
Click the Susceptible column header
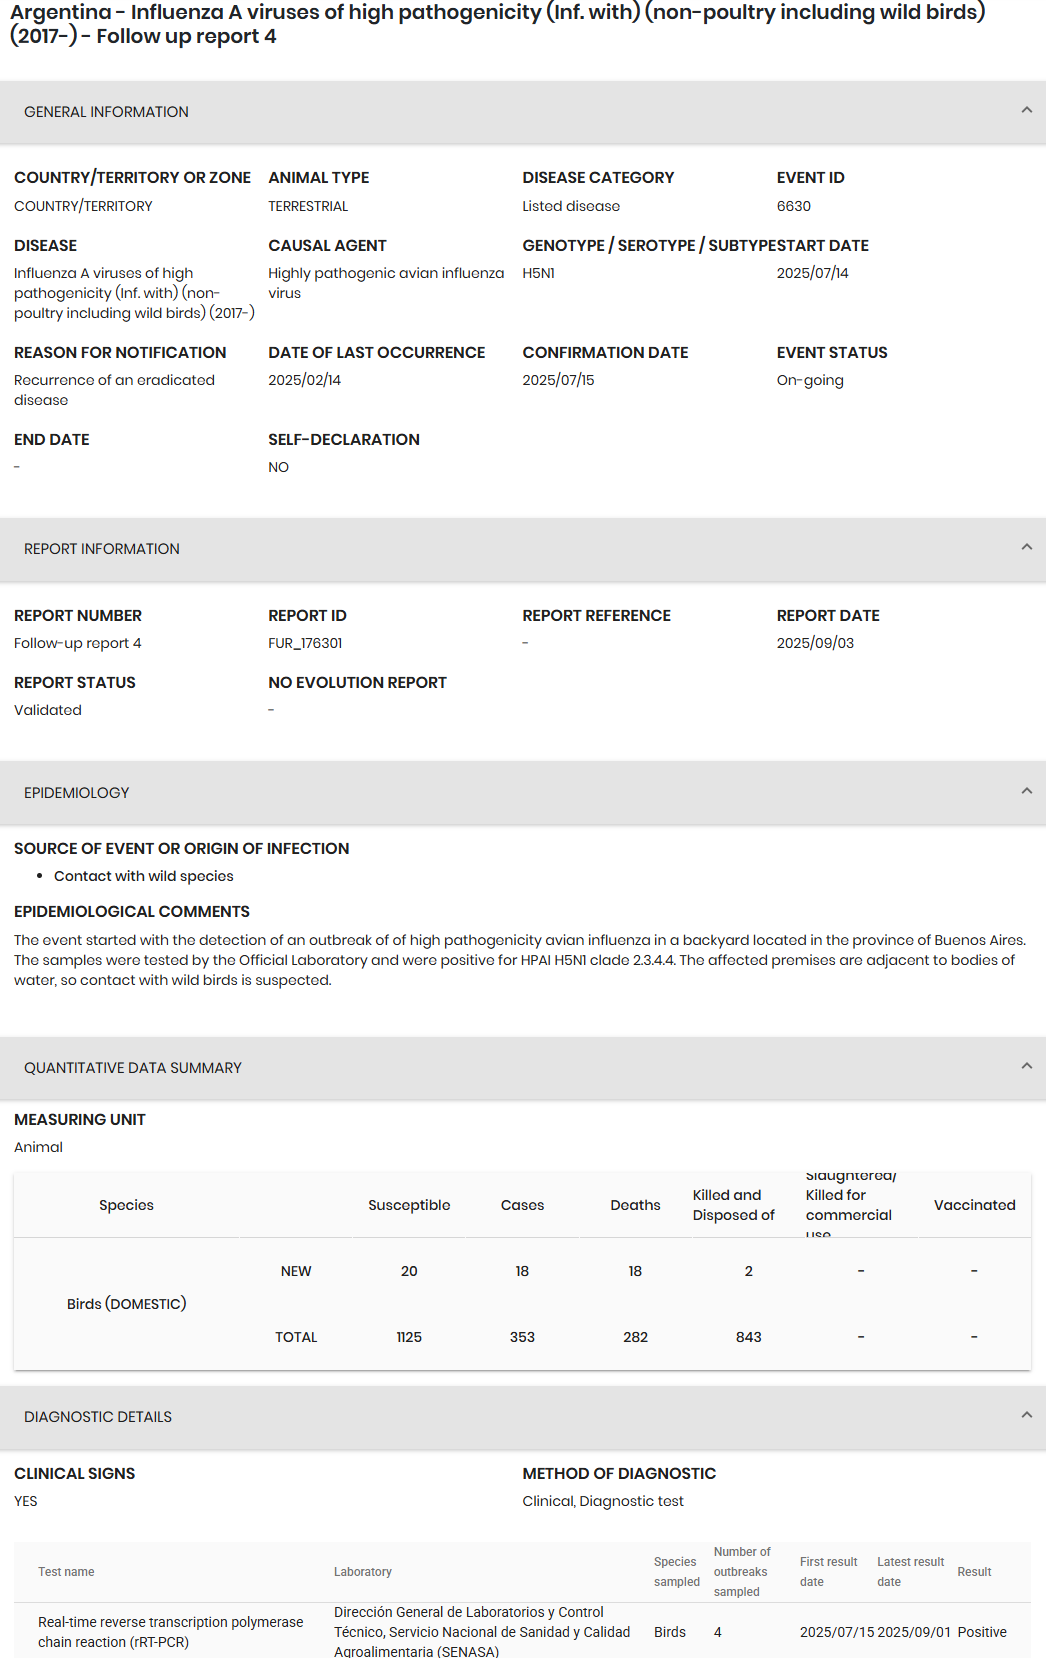pyautogui.click(x=409, y=1205)
